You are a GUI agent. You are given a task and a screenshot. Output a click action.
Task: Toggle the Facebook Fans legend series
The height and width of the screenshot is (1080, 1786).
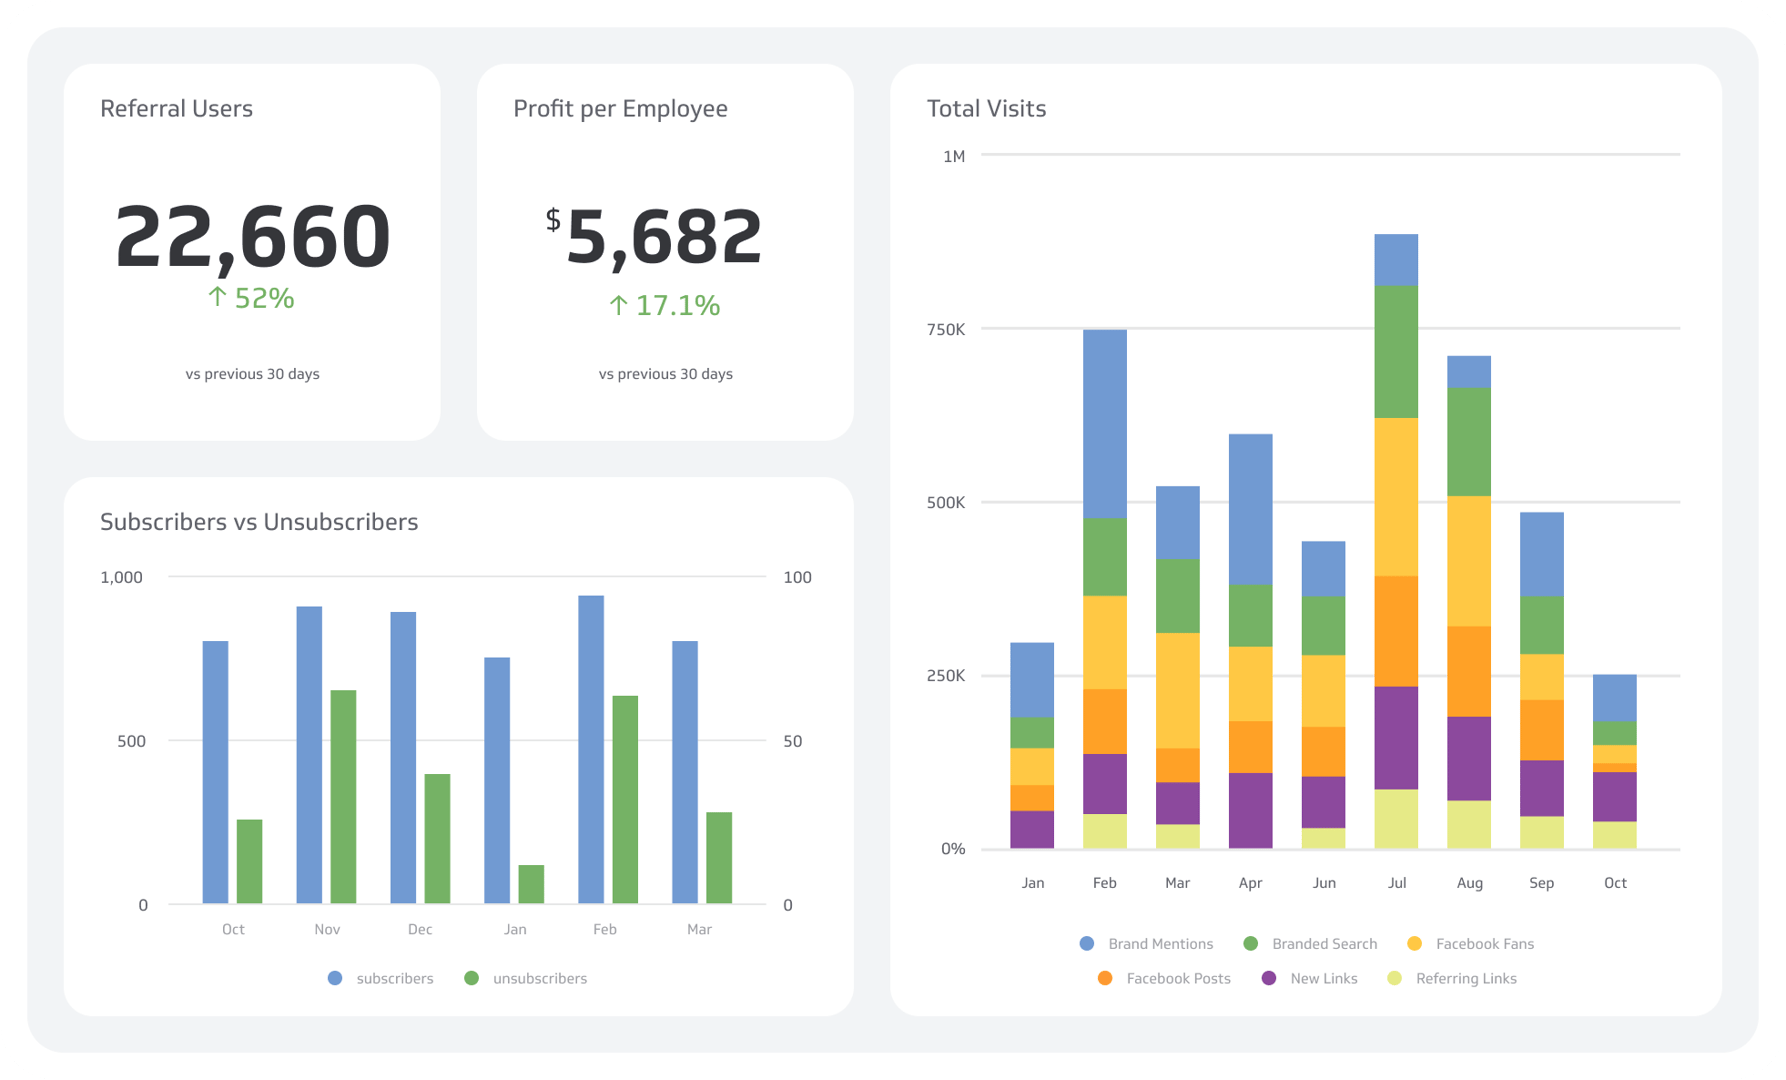coord(1471,944)
